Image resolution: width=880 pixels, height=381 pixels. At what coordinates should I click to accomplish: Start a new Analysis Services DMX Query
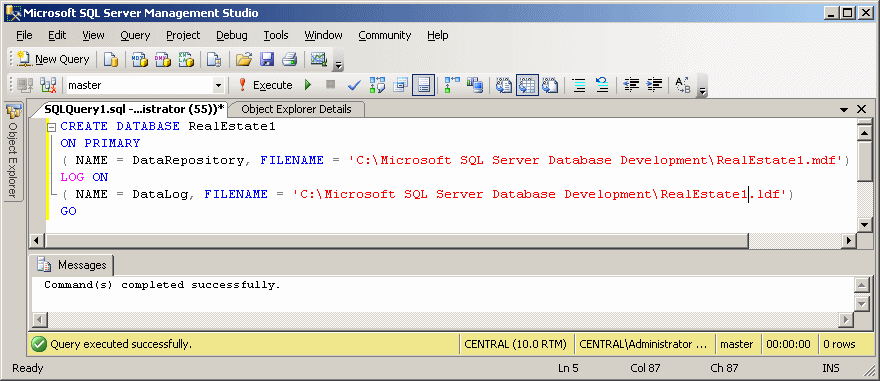(x=162, y=59)
